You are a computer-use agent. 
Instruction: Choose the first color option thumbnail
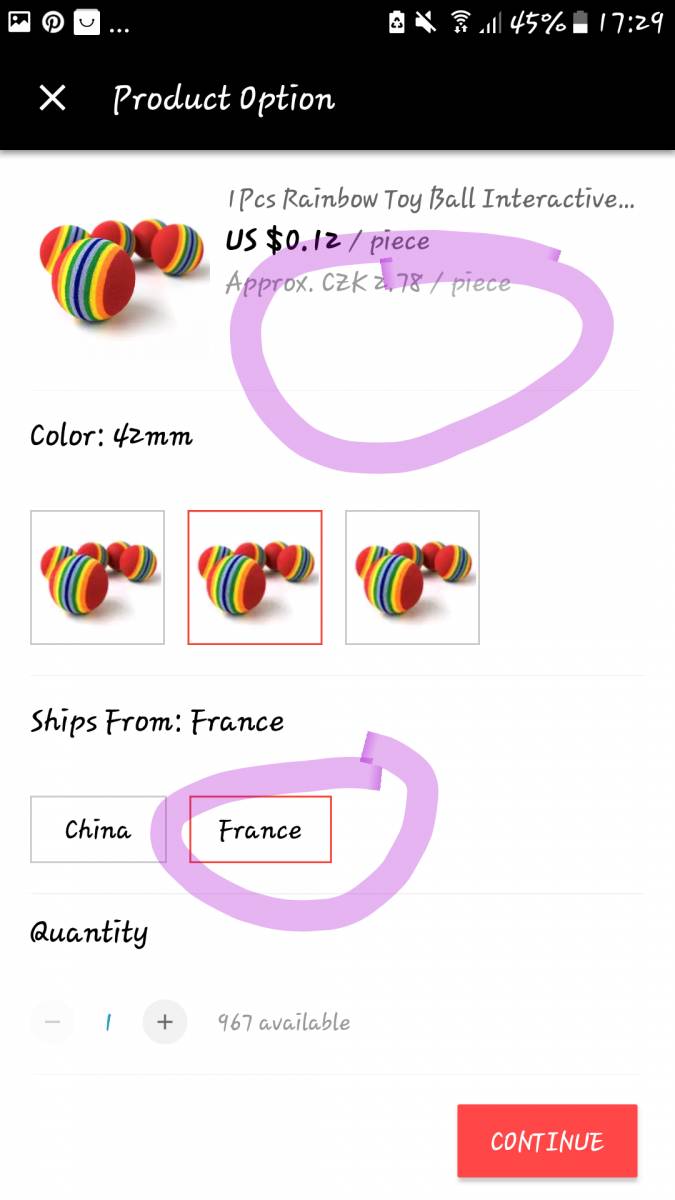(x=97, y=577)
